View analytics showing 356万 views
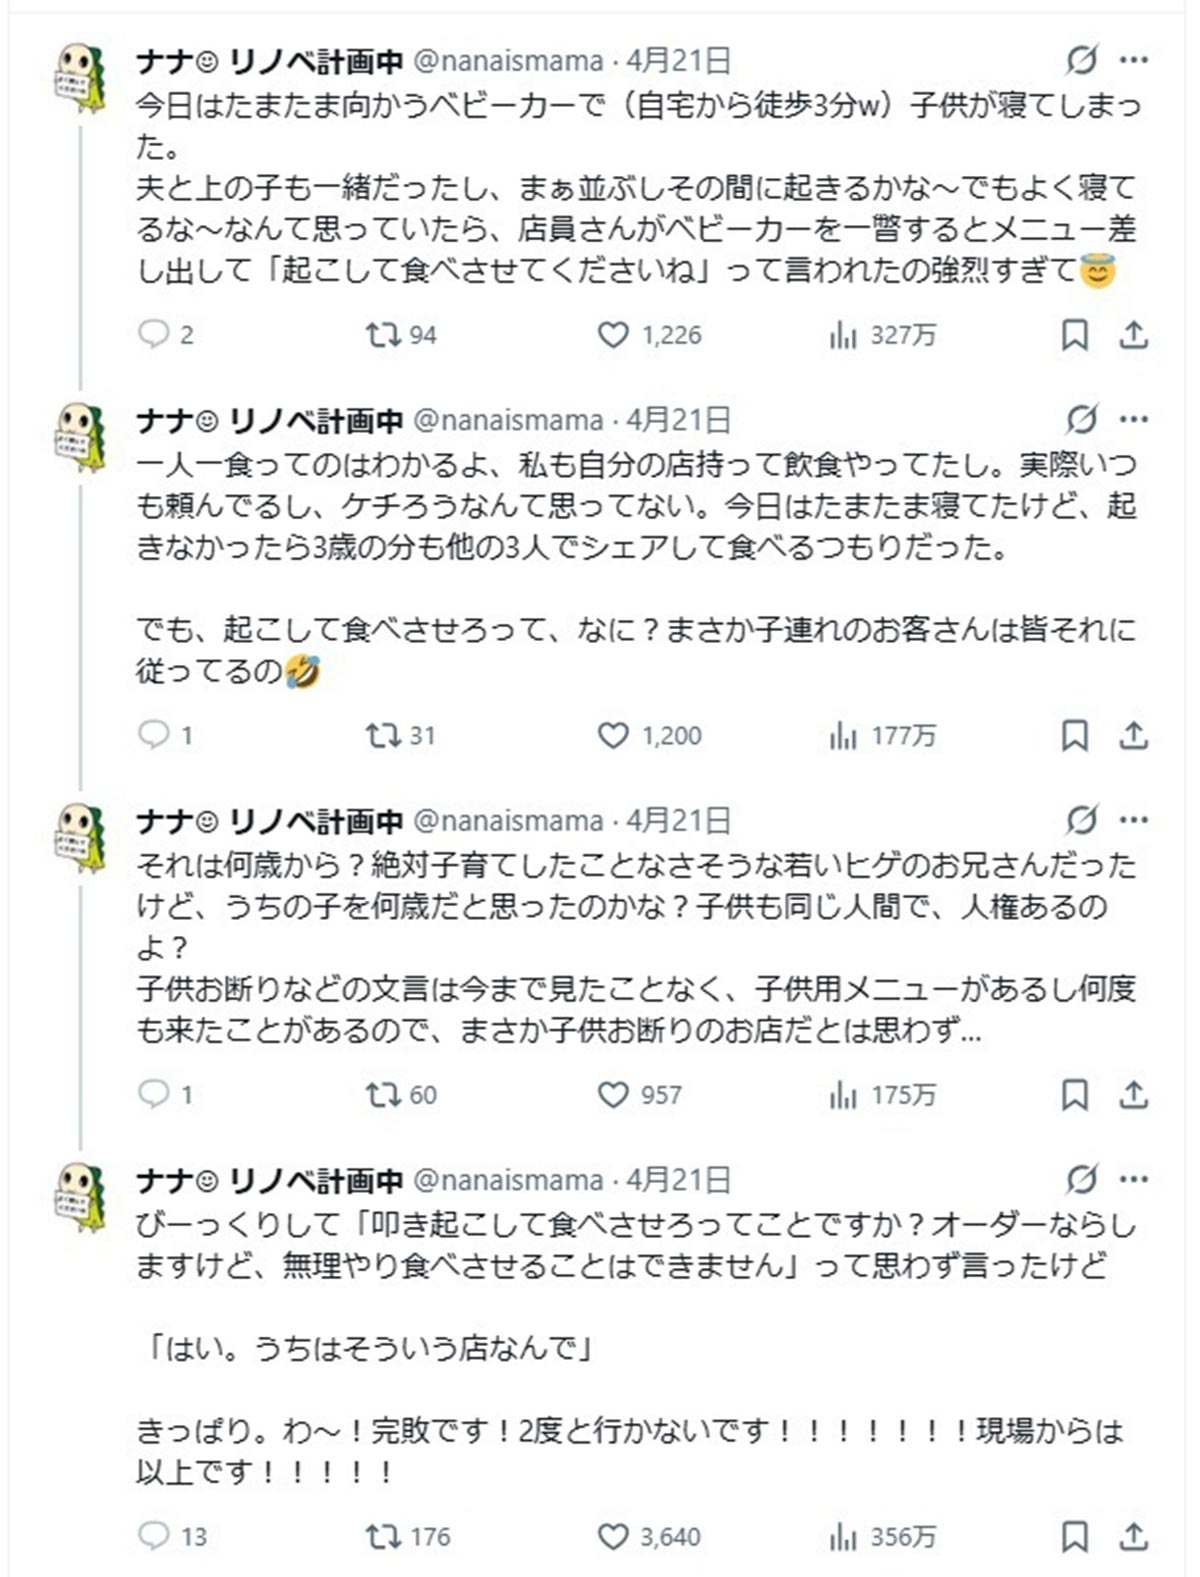 [x=843, y=1536]
